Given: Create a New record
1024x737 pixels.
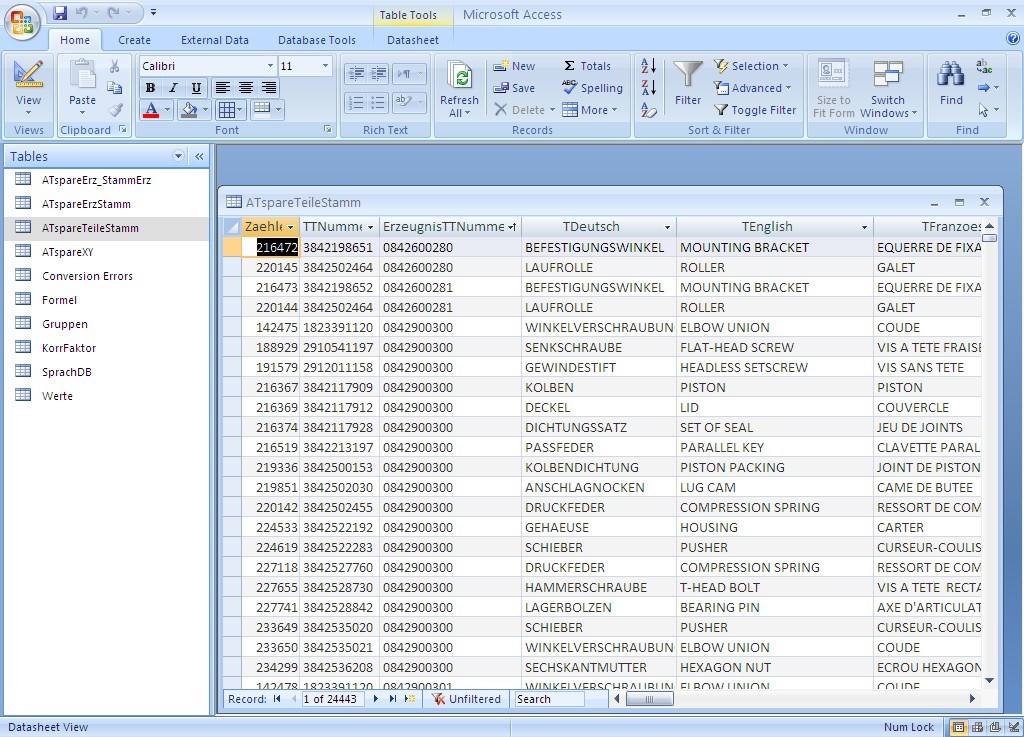Looking at the screenshot, I should [514, 66].
